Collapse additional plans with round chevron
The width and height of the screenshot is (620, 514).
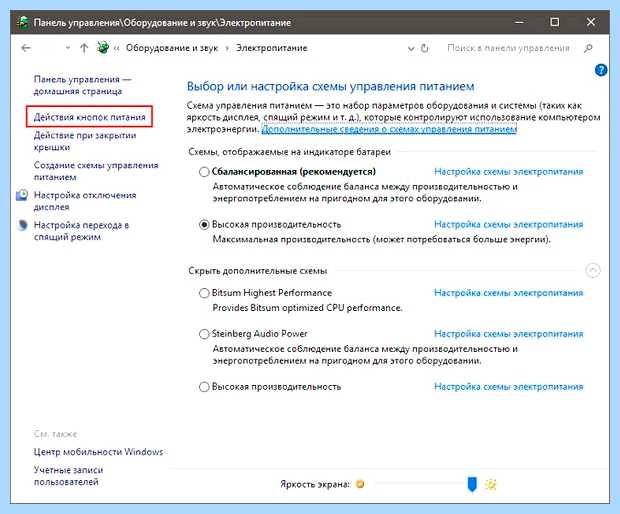[x=593, y=270]
